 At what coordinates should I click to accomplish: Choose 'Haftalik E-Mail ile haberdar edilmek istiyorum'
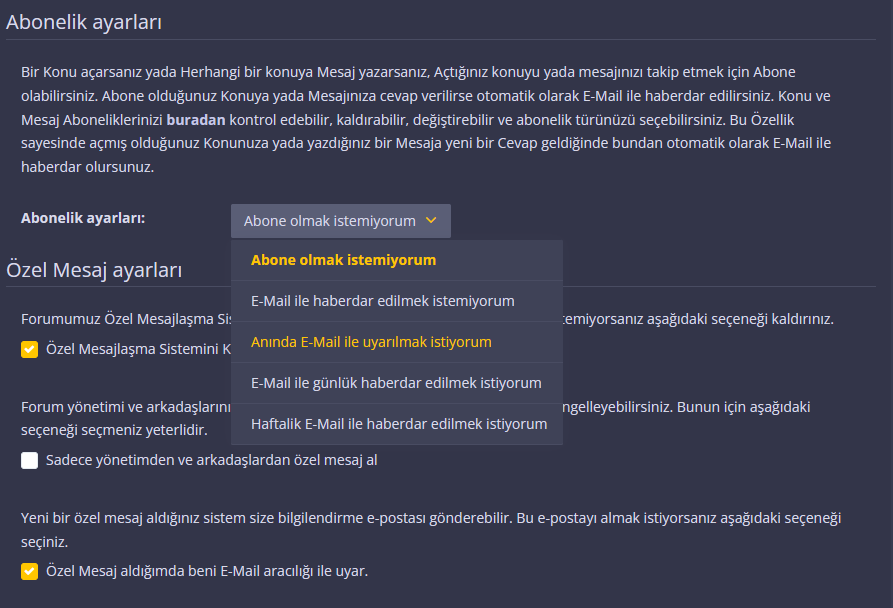point(397,424)
